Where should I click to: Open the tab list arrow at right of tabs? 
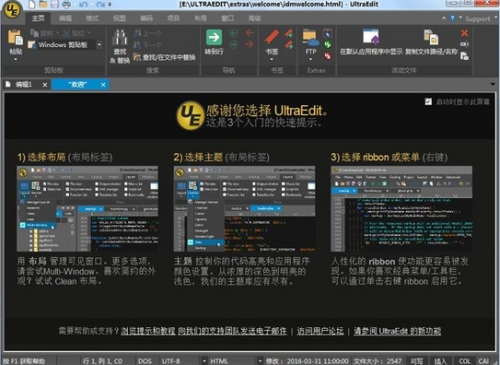tap(493, 84)
